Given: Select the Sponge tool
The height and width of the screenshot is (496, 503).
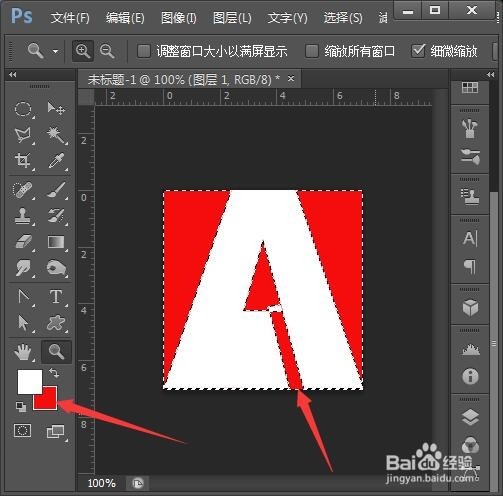Looking at the screenshot, I should 56,268.
